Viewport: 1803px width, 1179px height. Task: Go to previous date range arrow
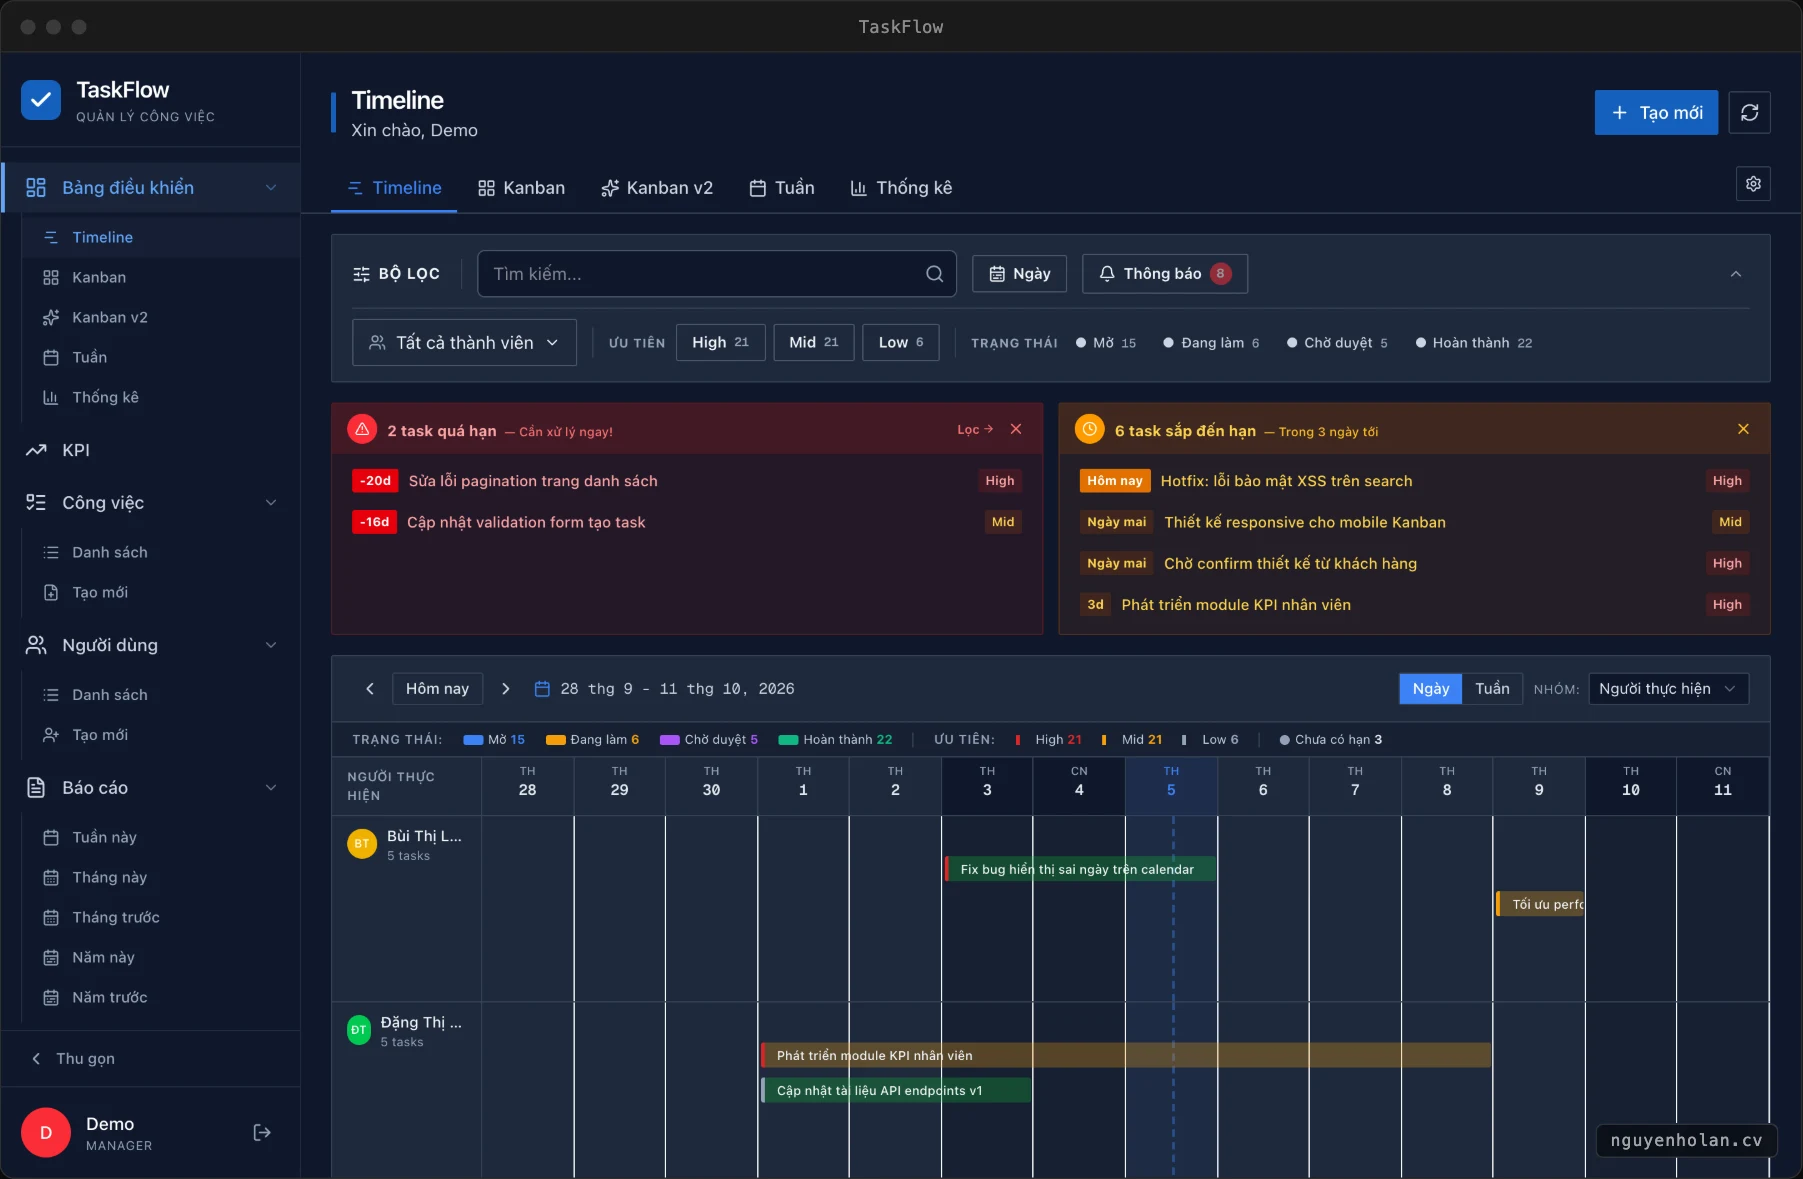370,689
